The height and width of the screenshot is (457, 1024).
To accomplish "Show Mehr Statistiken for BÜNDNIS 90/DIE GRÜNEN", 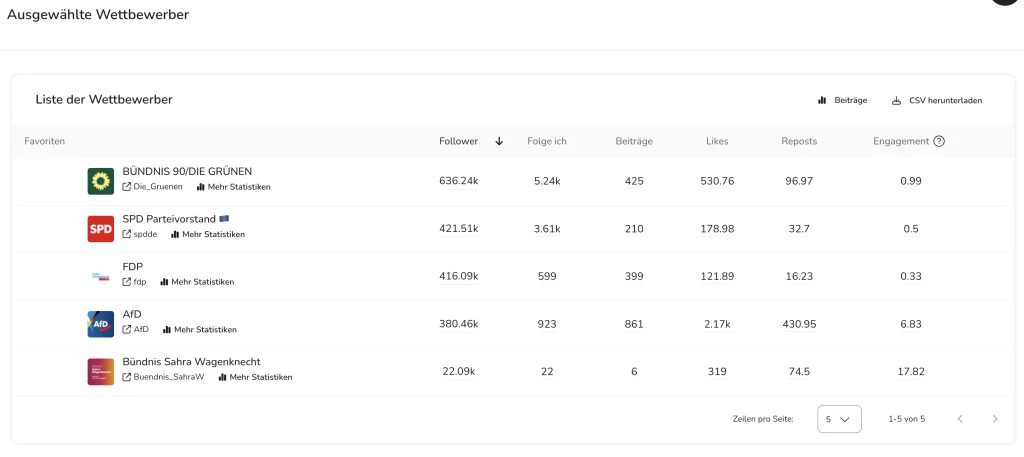I will (233, 187).
